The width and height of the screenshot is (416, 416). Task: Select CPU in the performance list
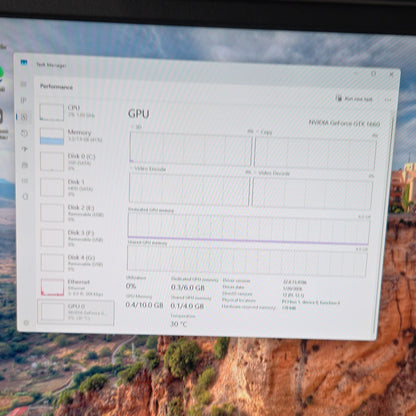(x=76, y=112)
